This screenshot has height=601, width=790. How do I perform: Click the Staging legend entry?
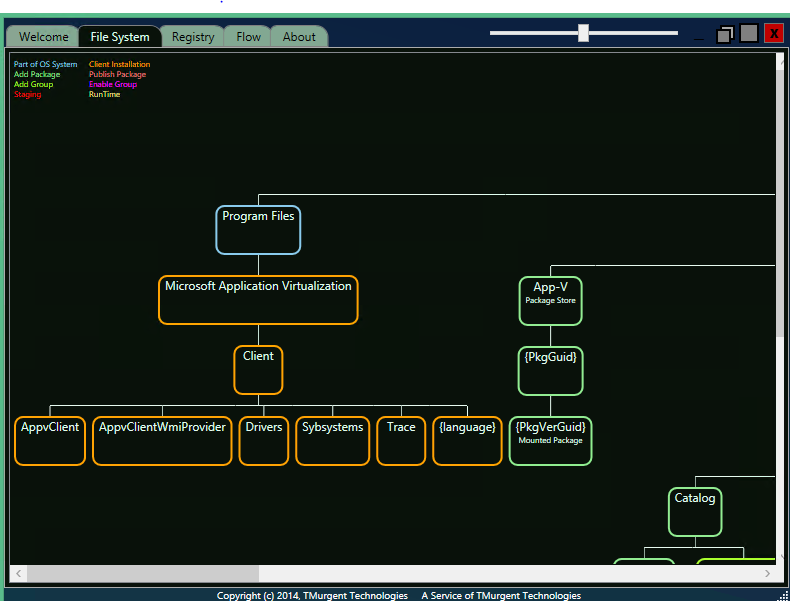[x=27, y=94]
